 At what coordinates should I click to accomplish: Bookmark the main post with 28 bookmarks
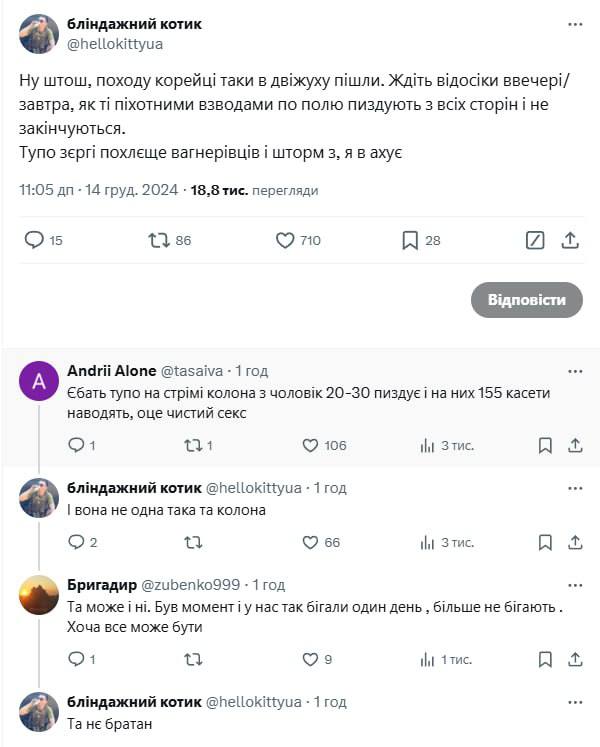coord(409,240)
